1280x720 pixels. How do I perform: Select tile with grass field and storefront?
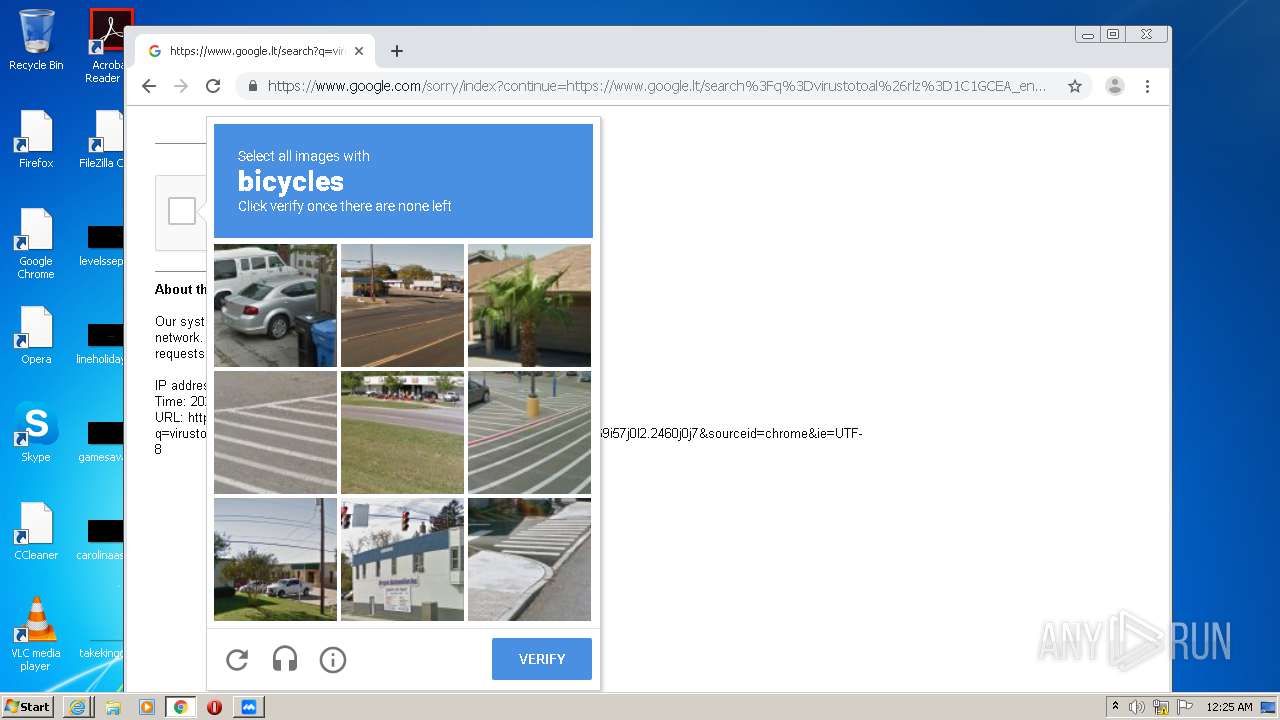coord(402,433)
